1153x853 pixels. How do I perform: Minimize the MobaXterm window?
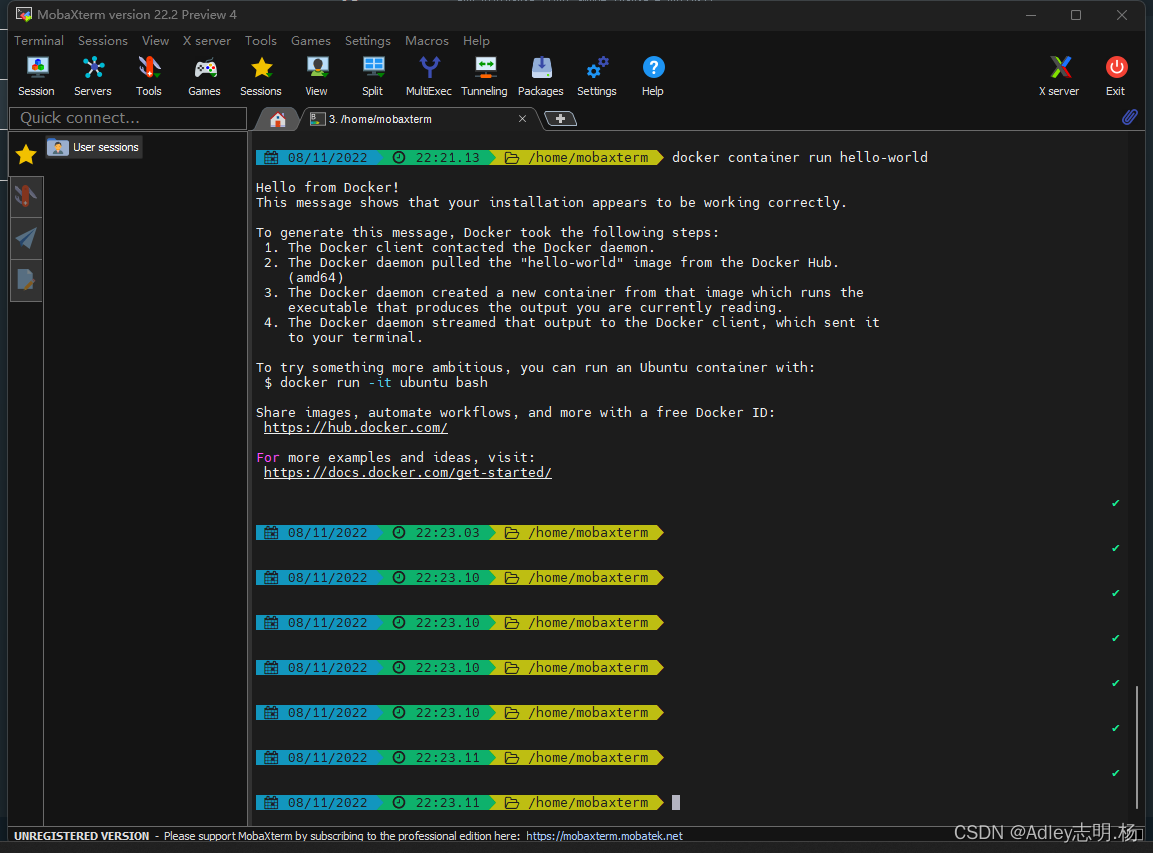[1031, 15]
